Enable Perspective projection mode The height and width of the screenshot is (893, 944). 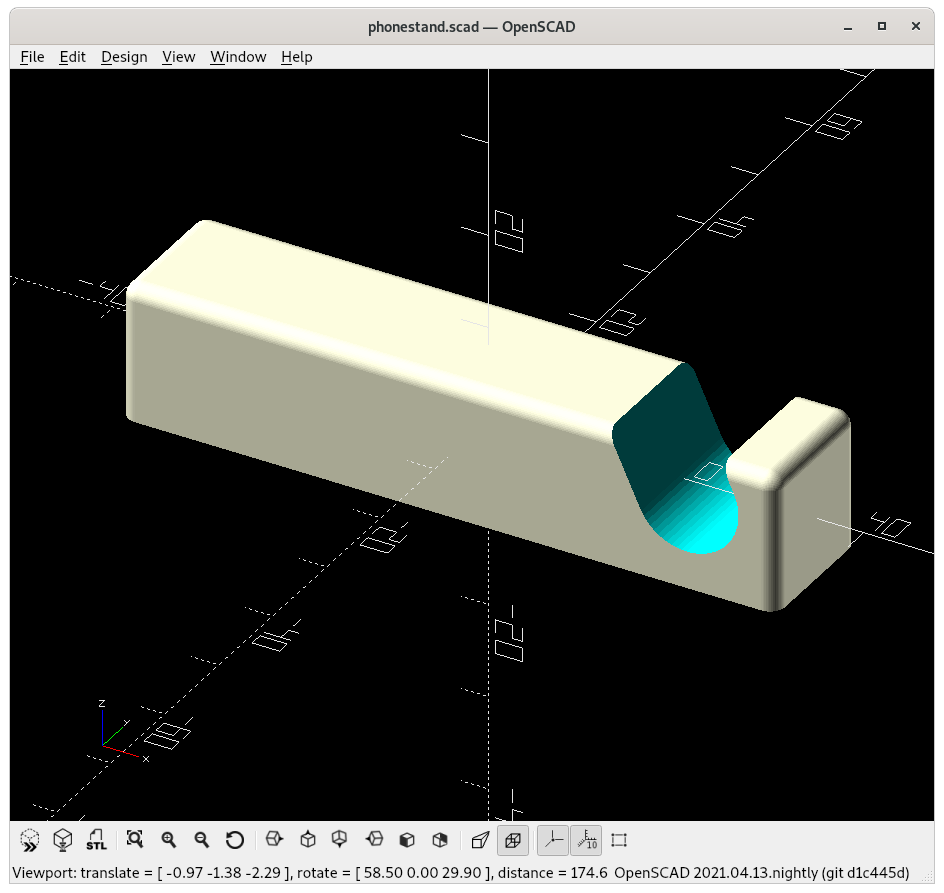pos(480,840)
